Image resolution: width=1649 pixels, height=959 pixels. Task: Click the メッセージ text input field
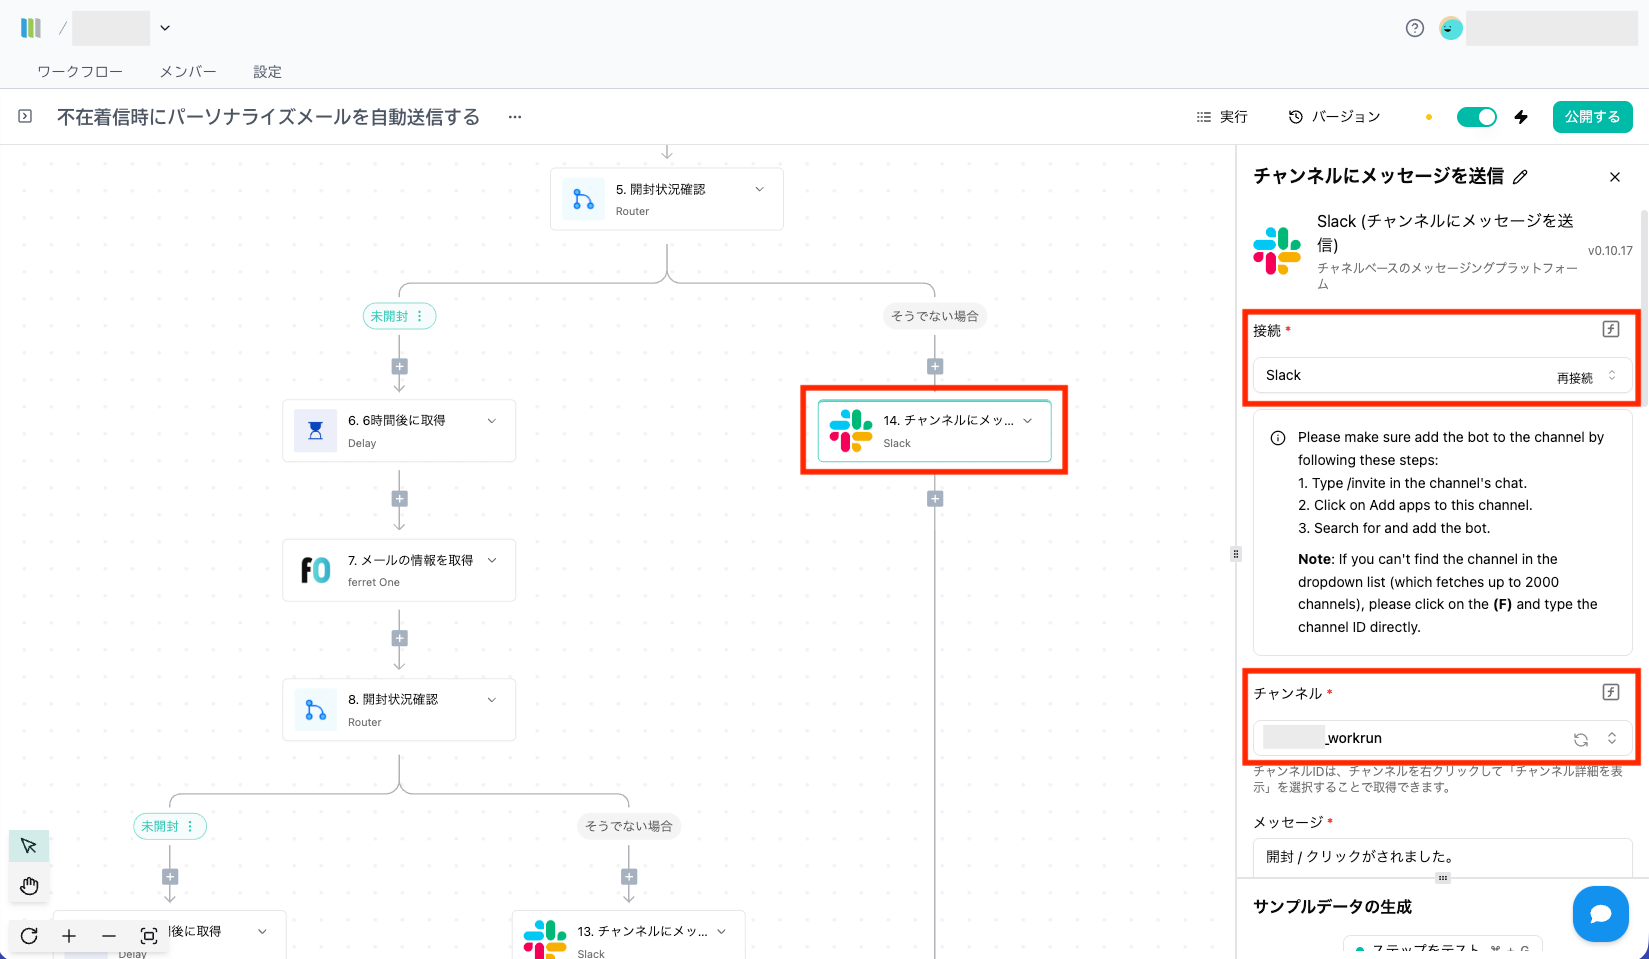point(1440,856)
